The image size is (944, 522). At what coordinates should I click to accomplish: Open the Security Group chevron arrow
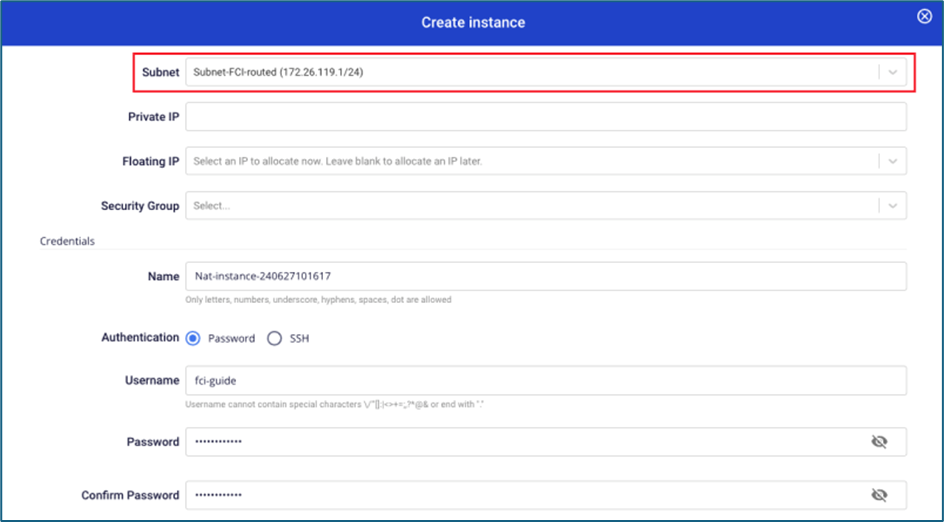point(892,206)
